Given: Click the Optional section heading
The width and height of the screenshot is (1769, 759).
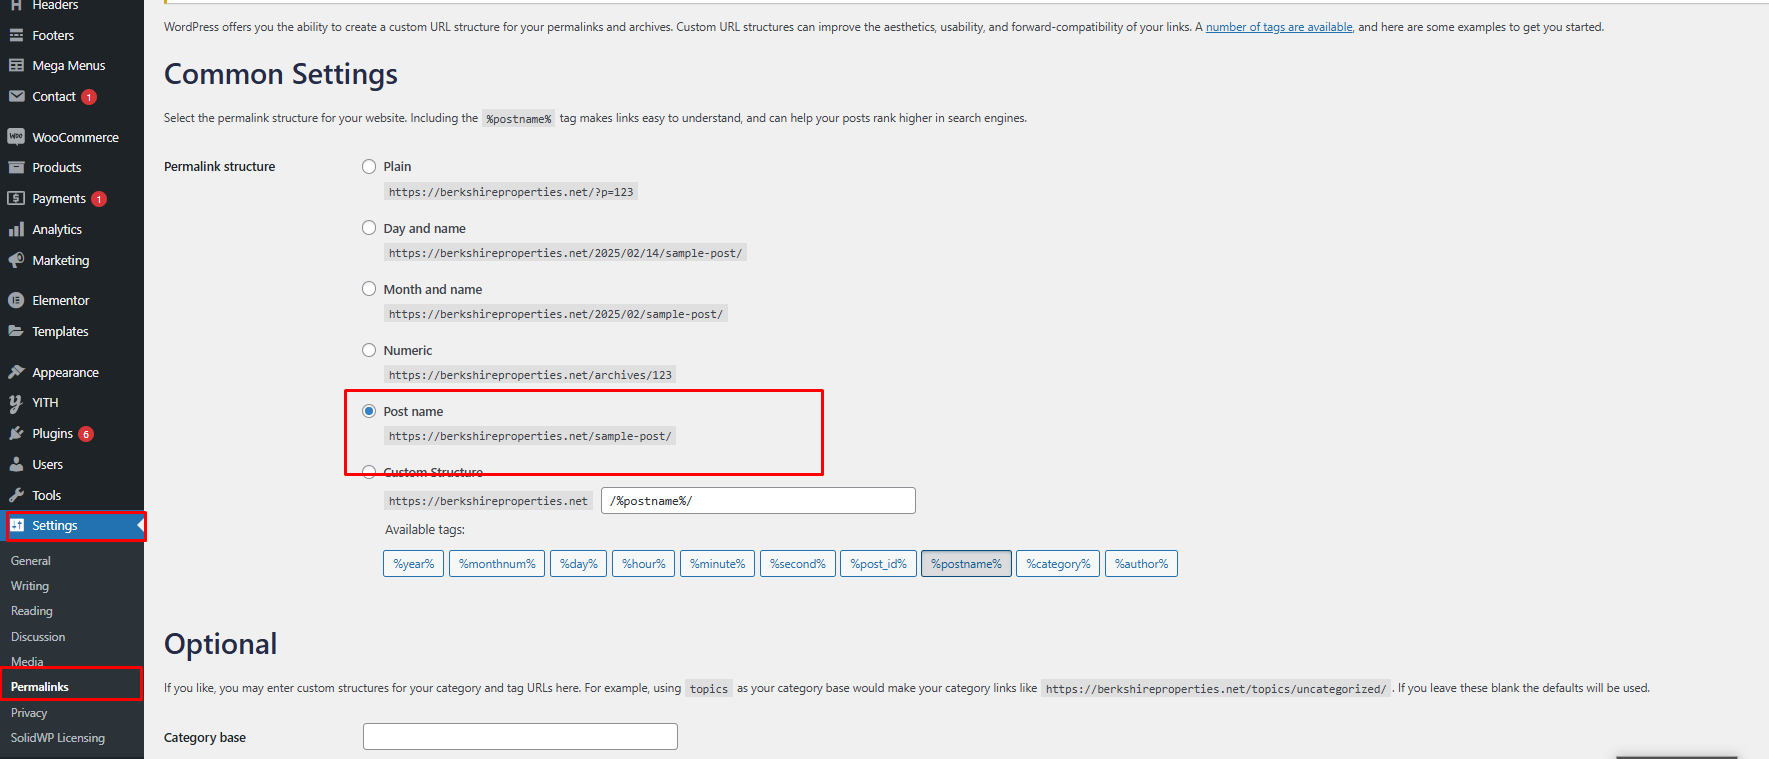Looking at the screenshot, I should (221, 644).
